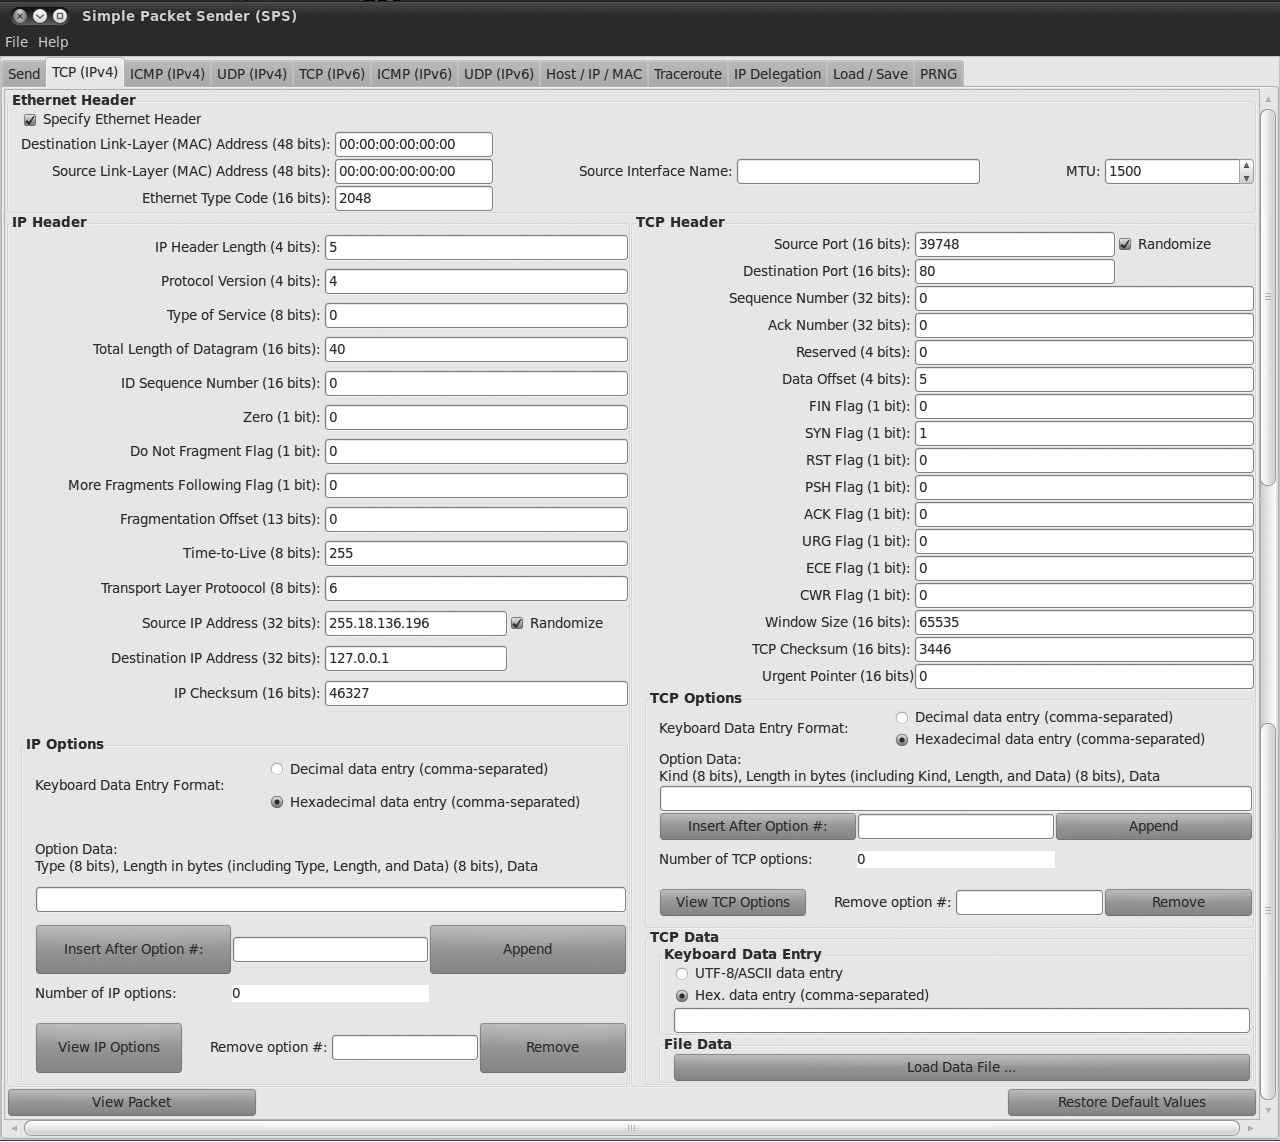Open the Help menu
1280x1142 pixels.
(x=53, y=42)
